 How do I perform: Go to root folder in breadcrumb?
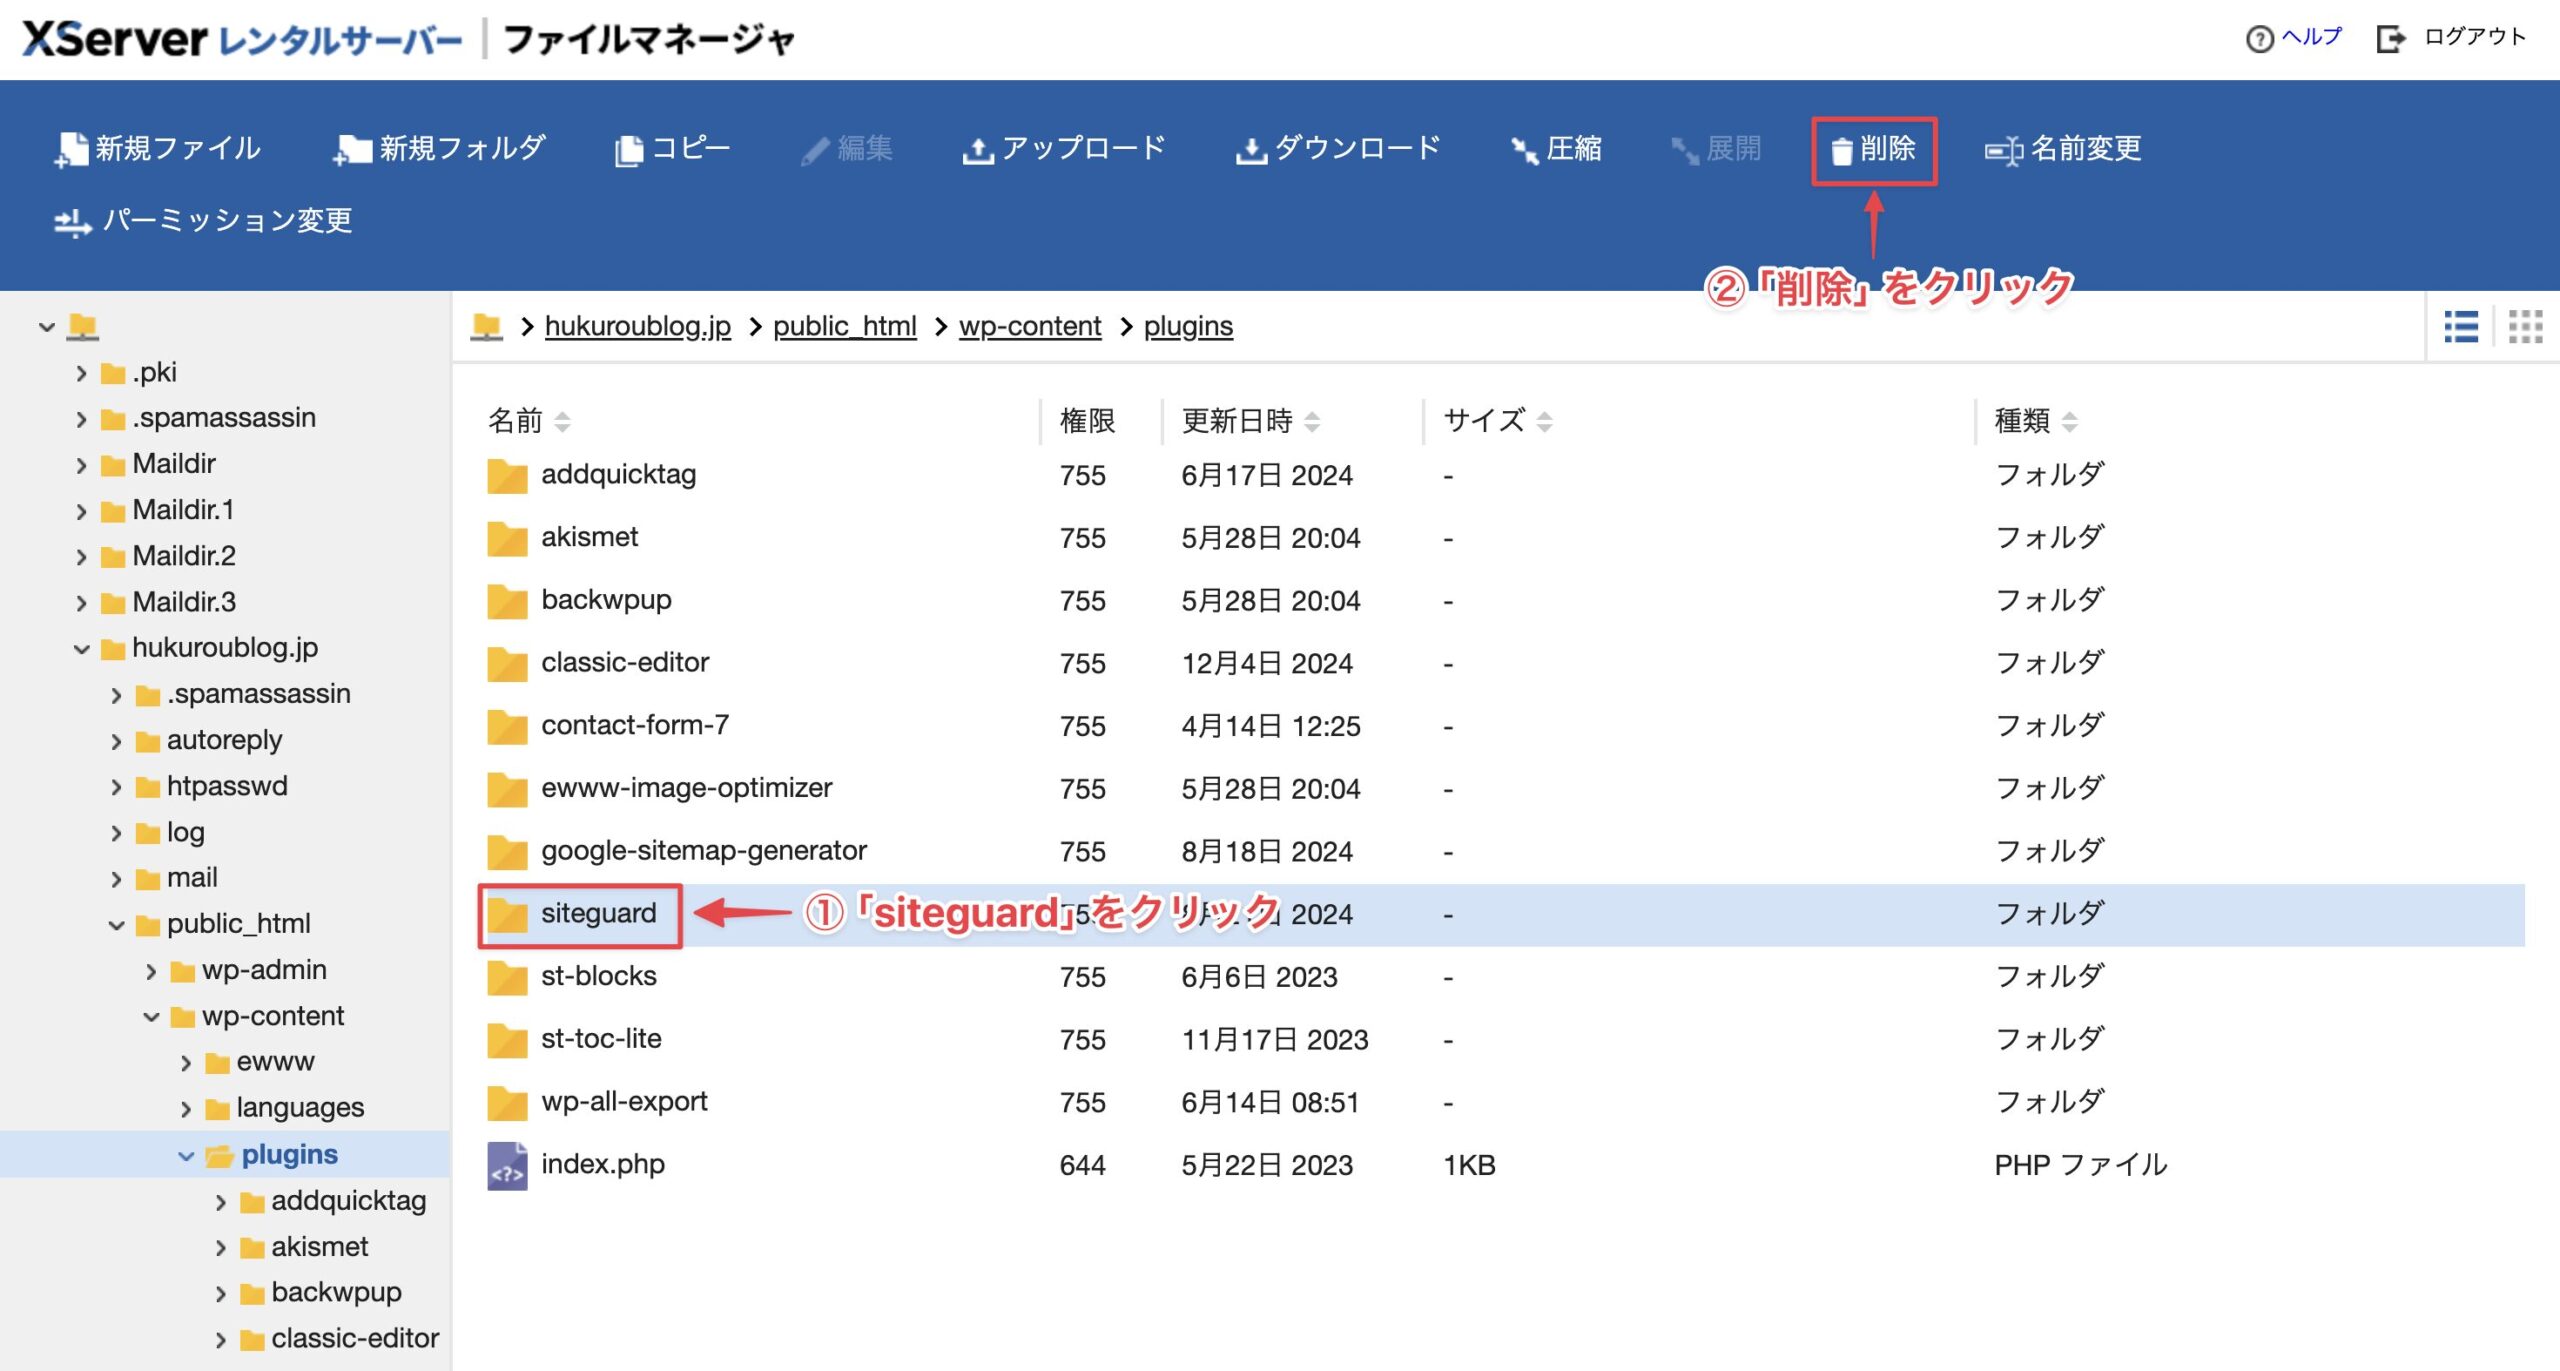click(487, 326)
